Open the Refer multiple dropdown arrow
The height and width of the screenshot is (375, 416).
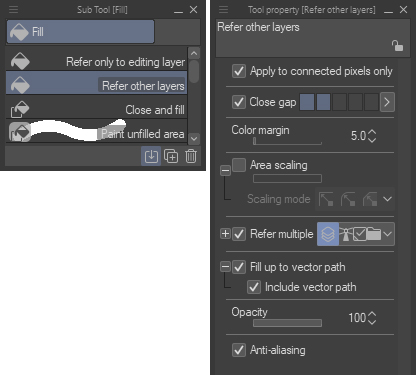[387, 234]
